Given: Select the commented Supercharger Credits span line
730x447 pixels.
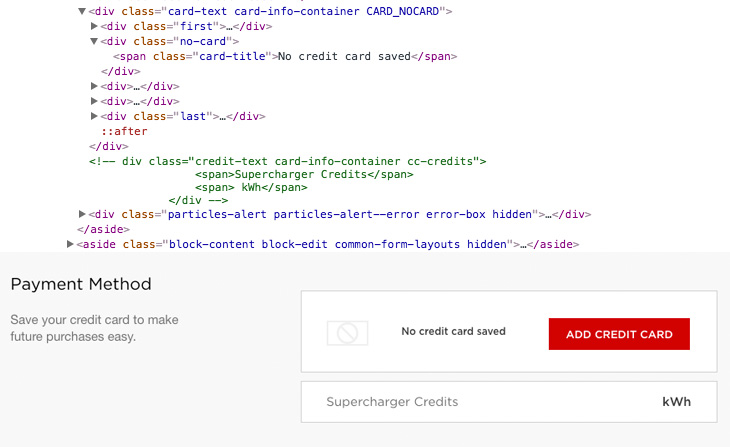Looking at the screenshot, I should tap(304, 174).
